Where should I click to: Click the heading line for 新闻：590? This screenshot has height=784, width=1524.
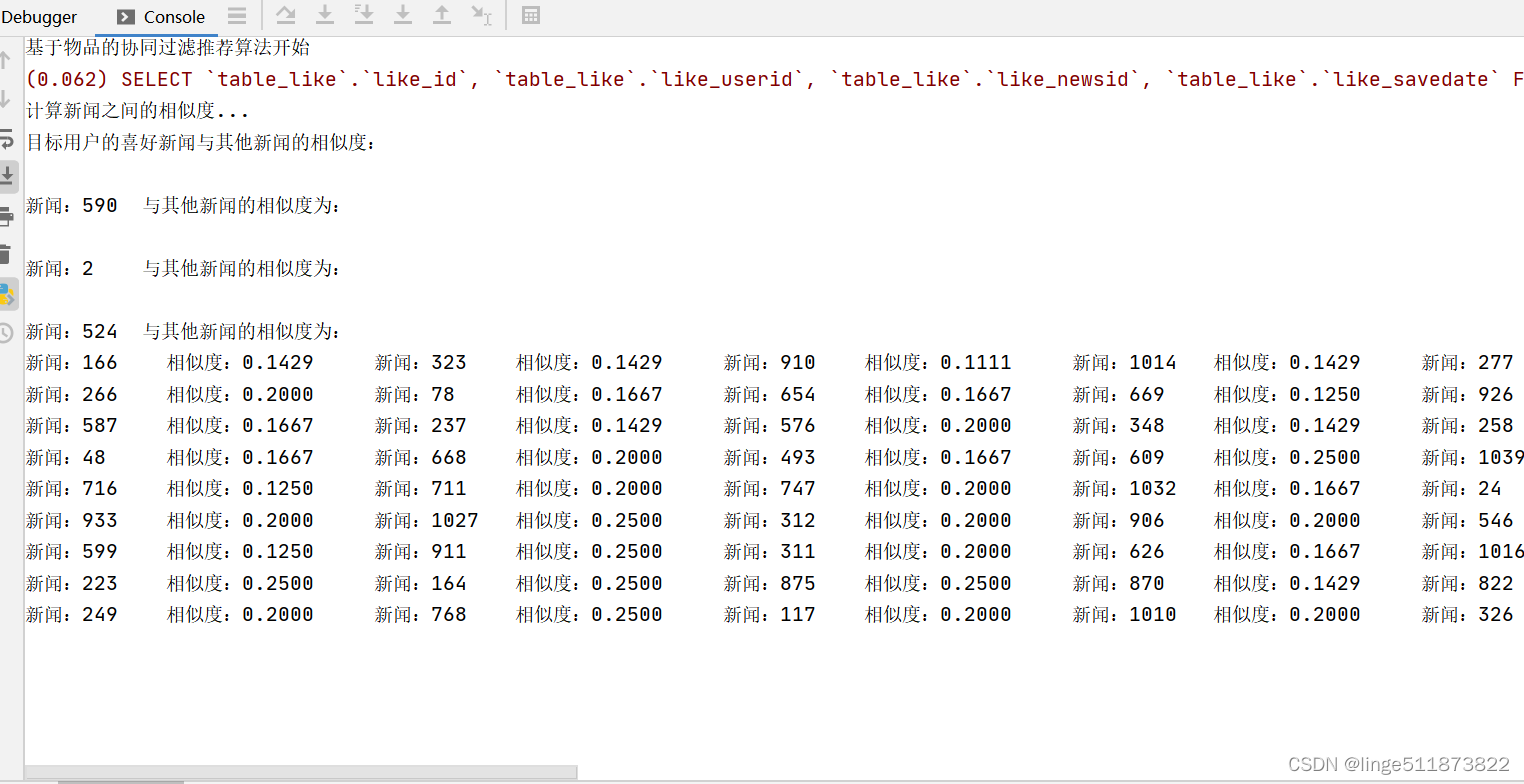tap(184, 205)
